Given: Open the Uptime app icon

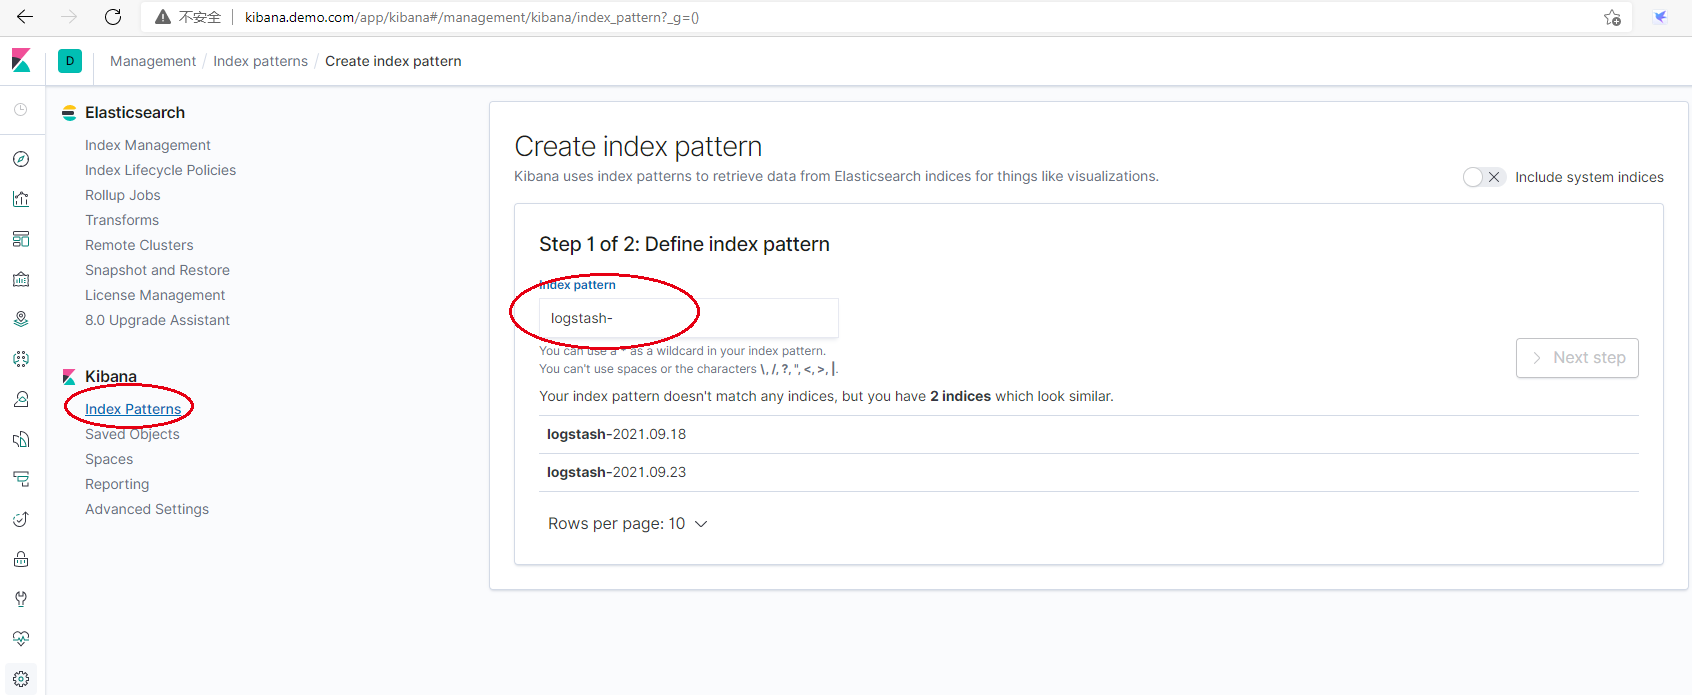Looking at the screenshot, I should (x=21, y=519).
